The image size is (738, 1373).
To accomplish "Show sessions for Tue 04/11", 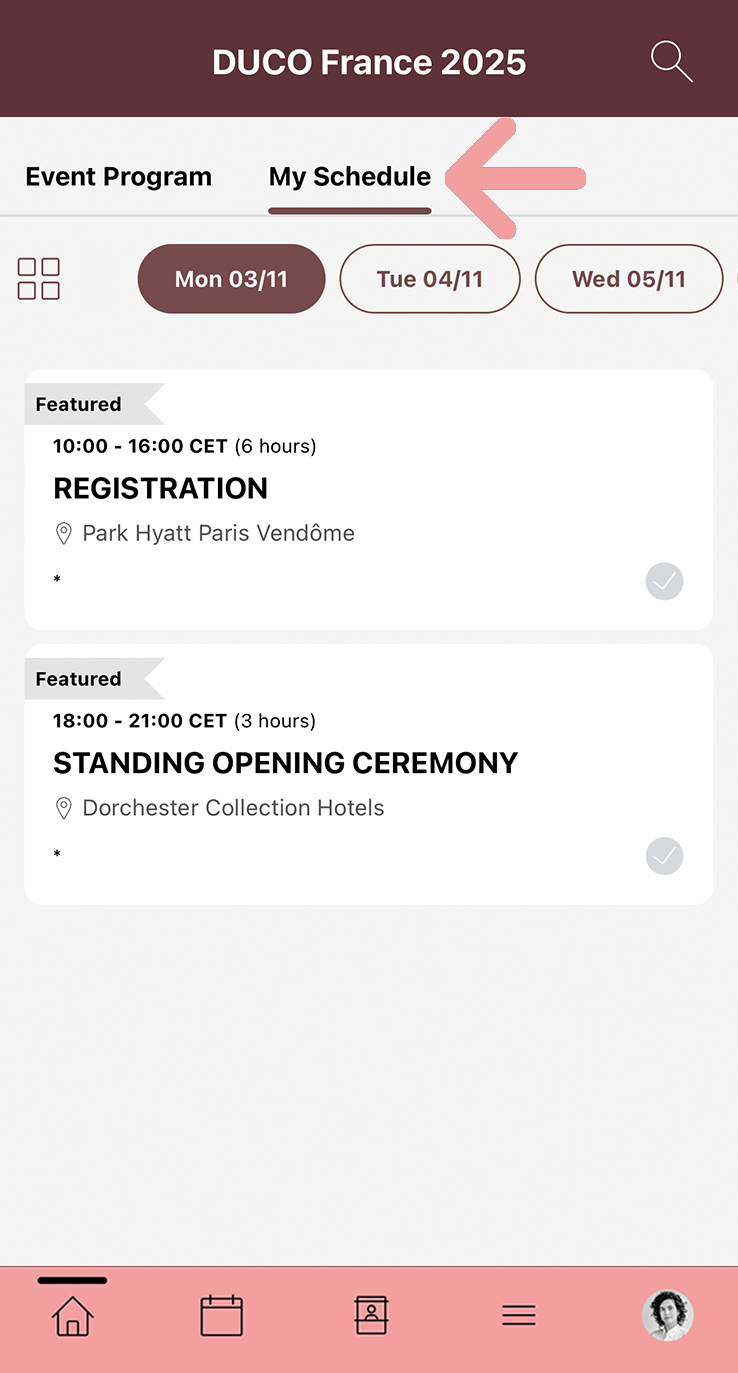I will pyautogui.click(x=430, y=279).
